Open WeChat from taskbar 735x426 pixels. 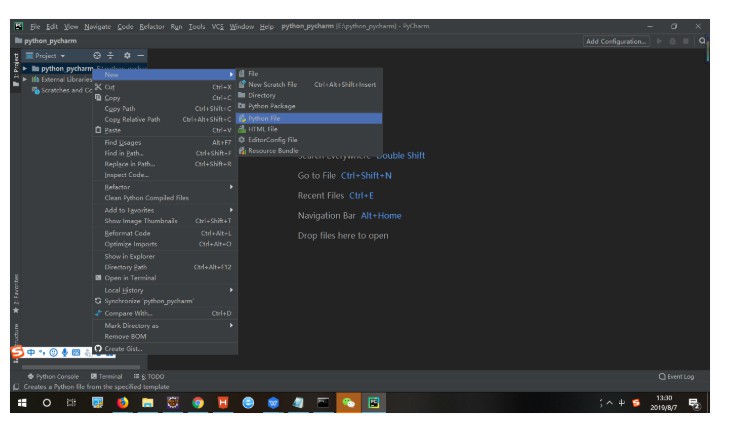pyautogui.click(x=348, y=403)
